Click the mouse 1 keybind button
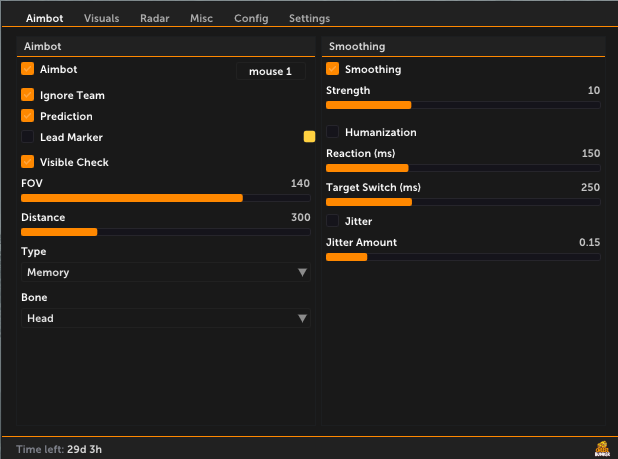618x459 pixels. pos(271,71)
